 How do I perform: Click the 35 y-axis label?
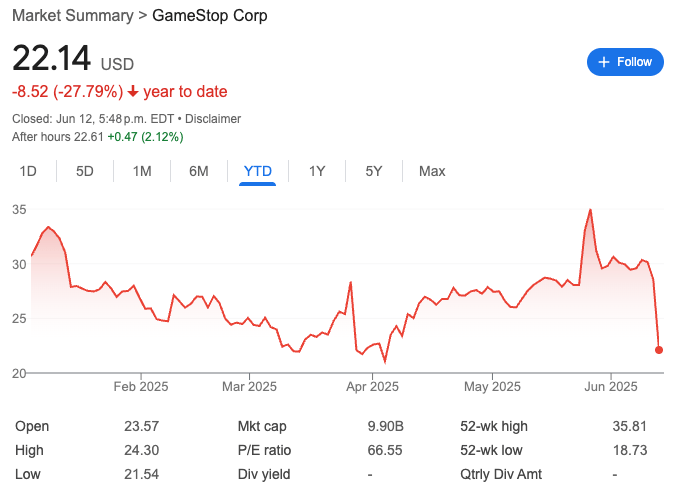(19, 210)
